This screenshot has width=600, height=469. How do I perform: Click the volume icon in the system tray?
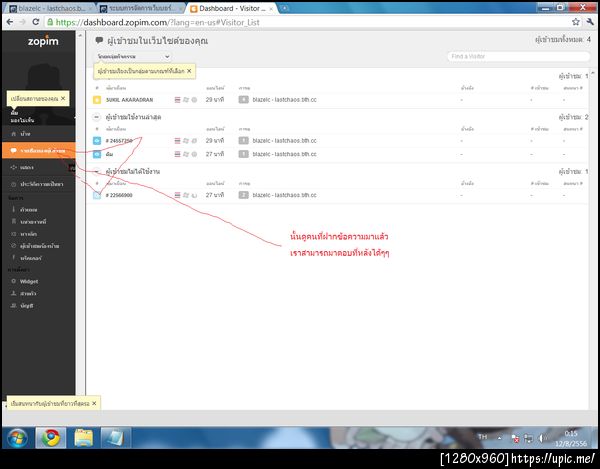tap(541, 438)
